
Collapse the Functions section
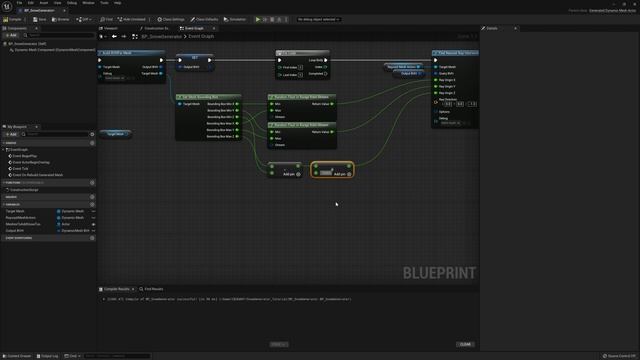(4, 182)
